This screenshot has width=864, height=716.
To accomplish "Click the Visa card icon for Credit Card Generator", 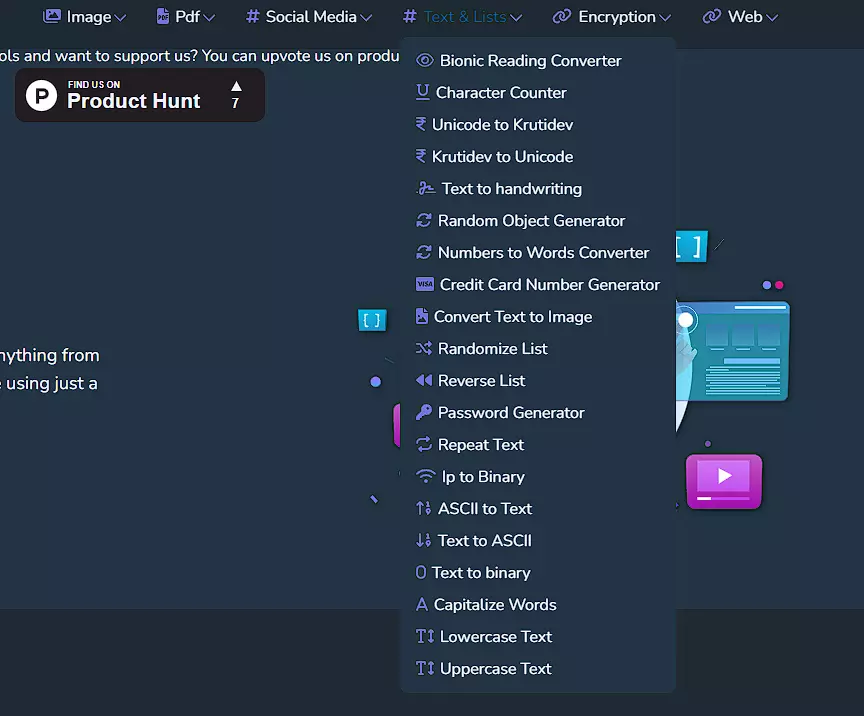I will (425, 285).
